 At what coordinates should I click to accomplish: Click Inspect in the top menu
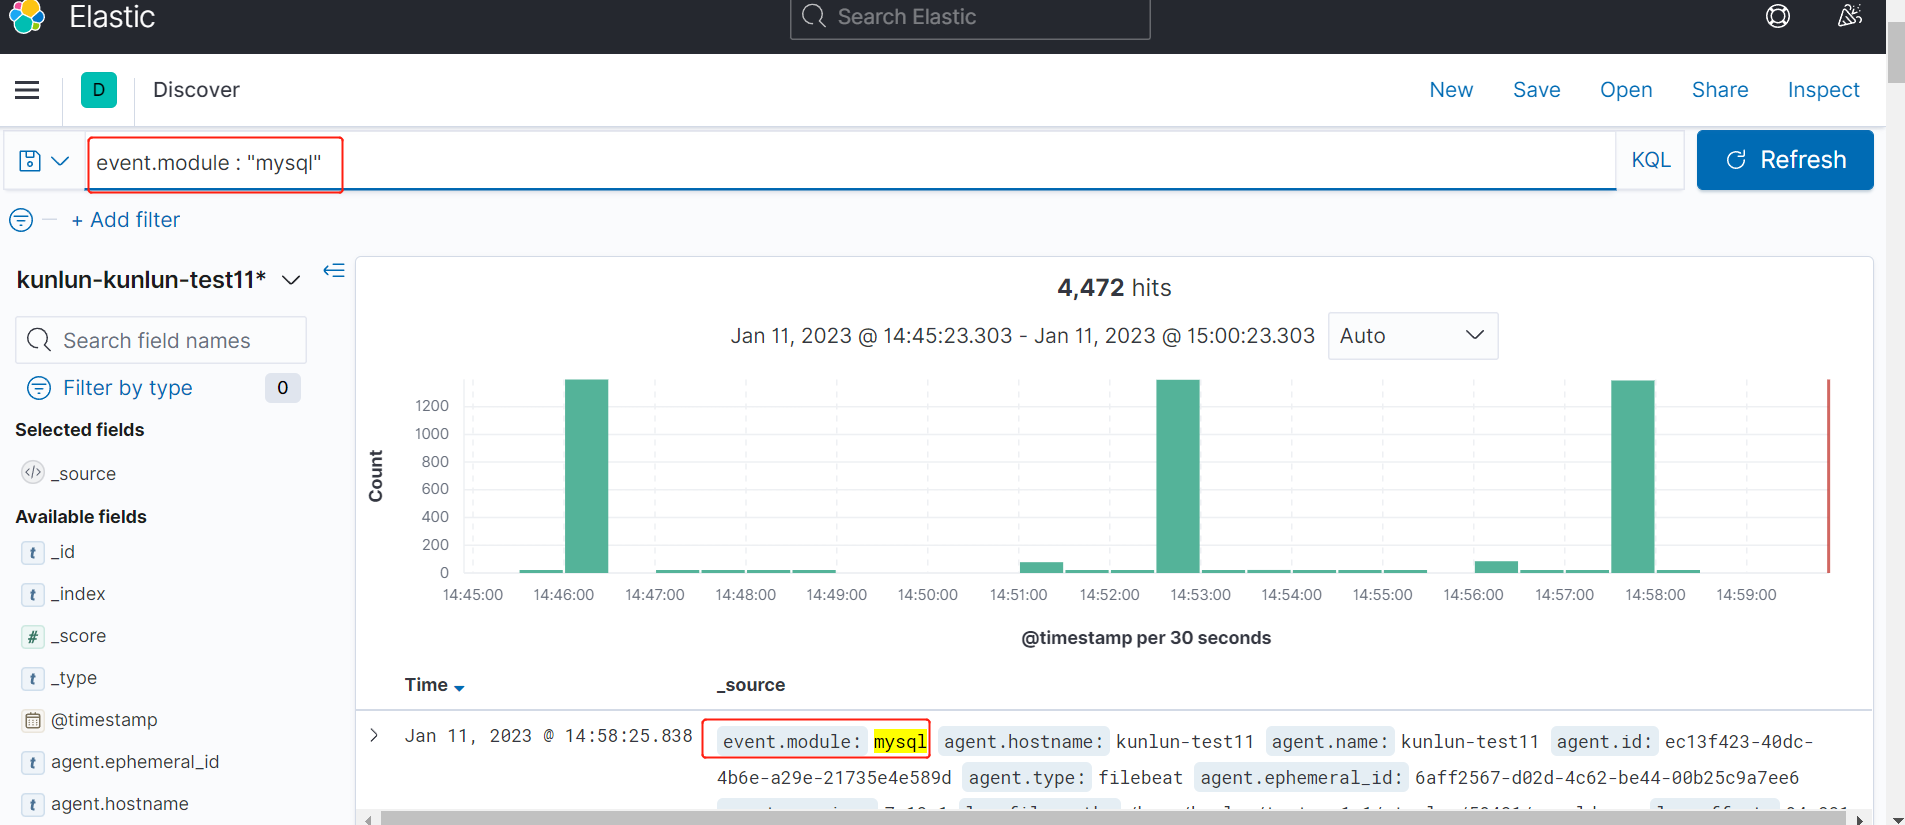[x=1823, y=90]
